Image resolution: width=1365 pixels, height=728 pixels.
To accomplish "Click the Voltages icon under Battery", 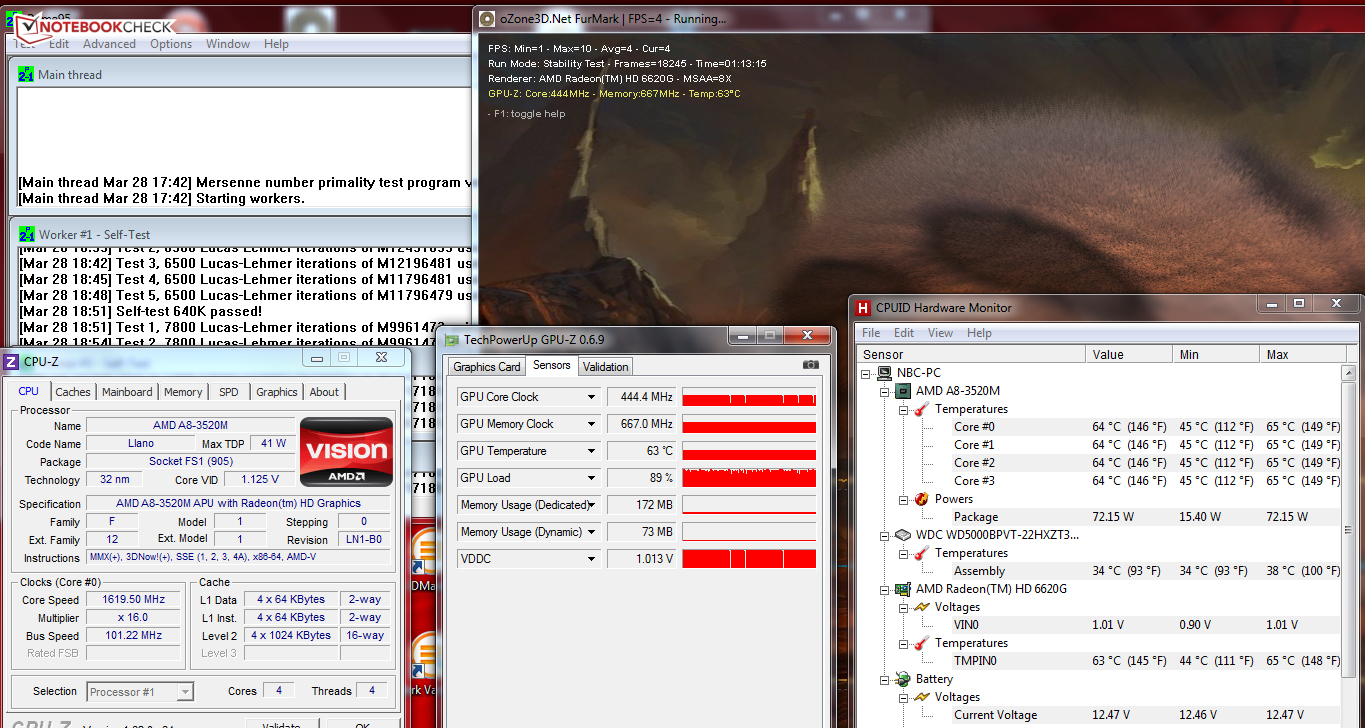I will click(x=922, y=697).
